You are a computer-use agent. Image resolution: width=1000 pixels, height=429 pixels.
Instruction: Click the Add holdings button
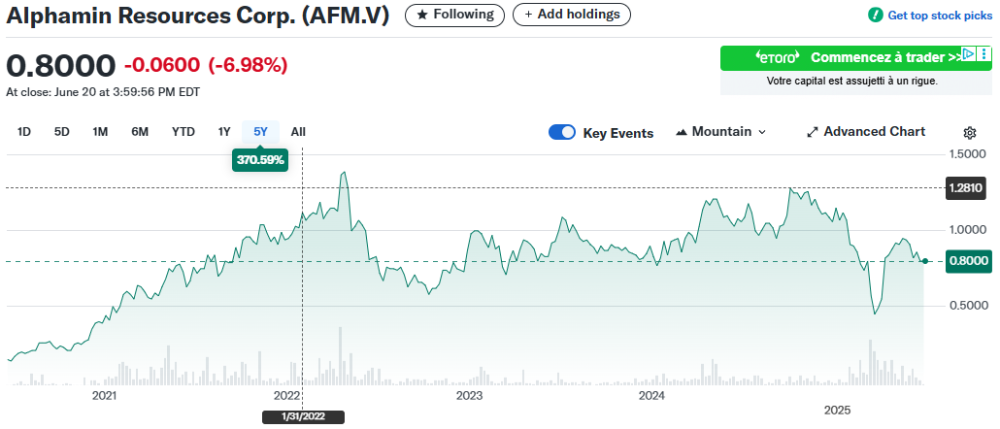point(572,15)
